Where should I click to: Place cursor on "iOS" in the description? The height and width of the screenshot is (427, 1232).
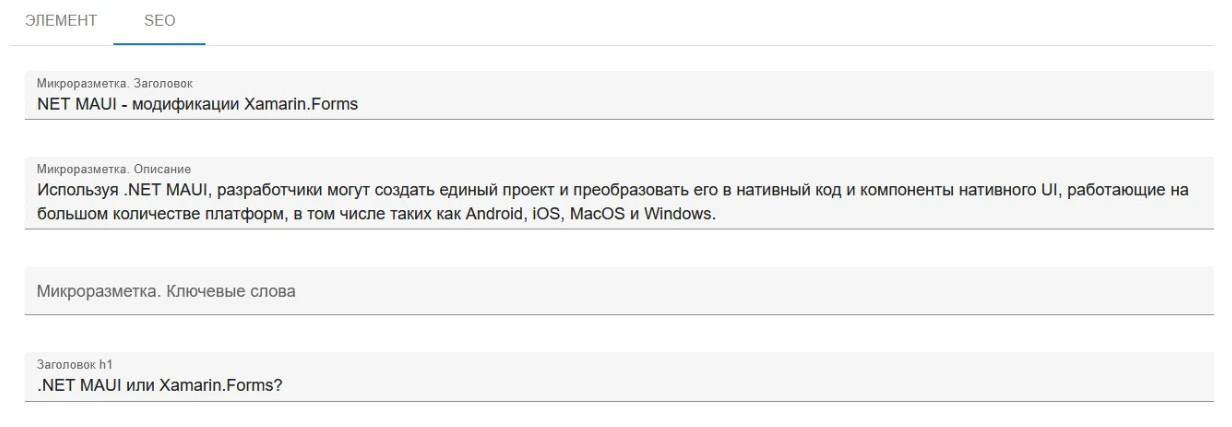[x=540, y=215]
